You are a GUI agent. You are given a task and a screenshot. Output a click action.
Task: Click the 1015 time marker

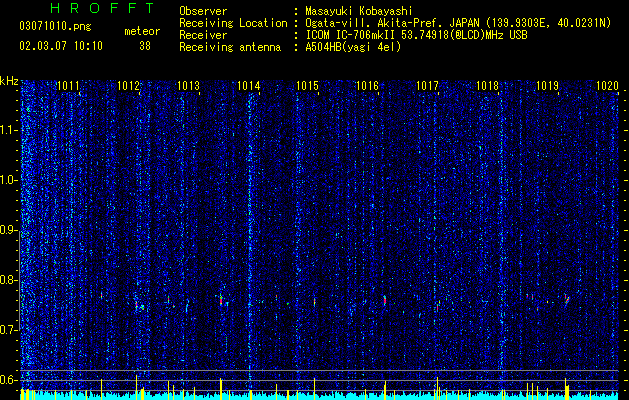pyautogui.click(x=308, y=85)
